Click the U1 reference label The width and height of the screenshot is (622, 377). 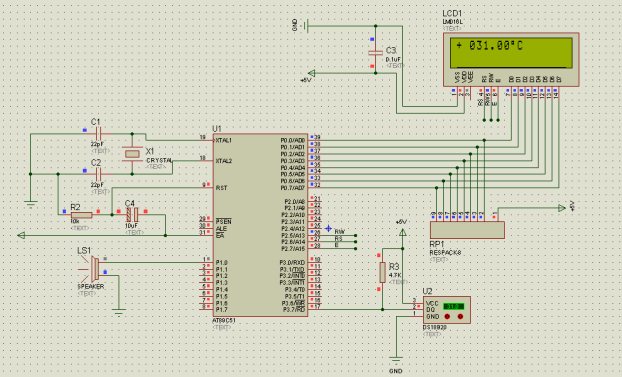[x=217, y=129]
